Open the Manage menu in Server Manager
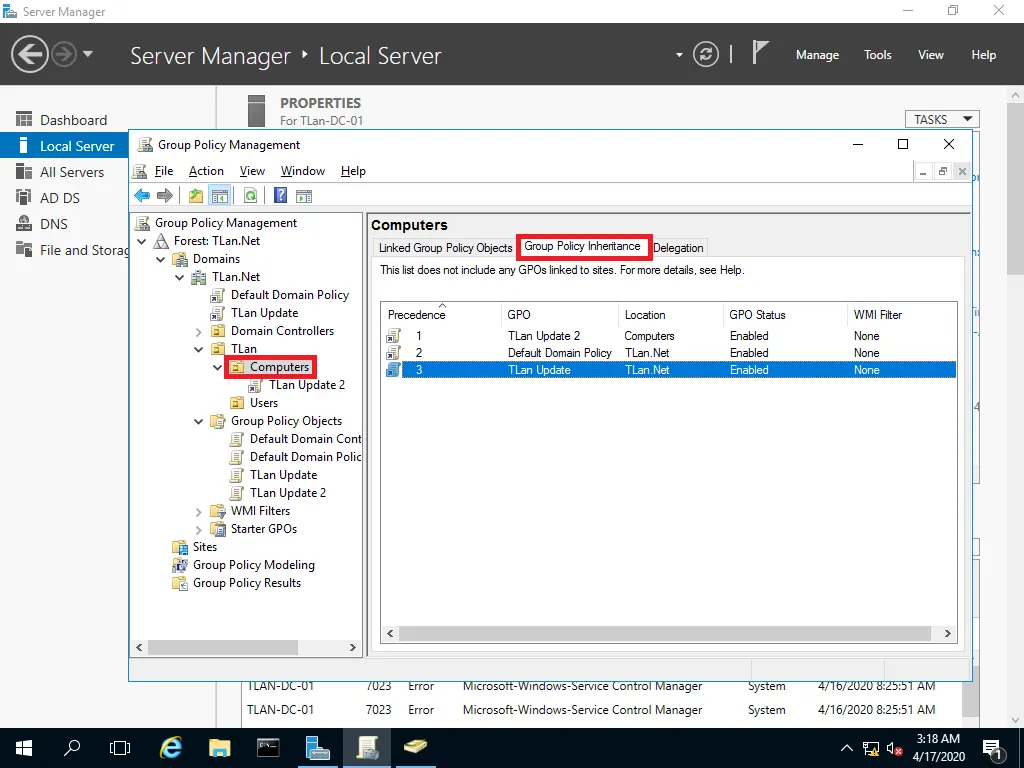 click(817, 55)
